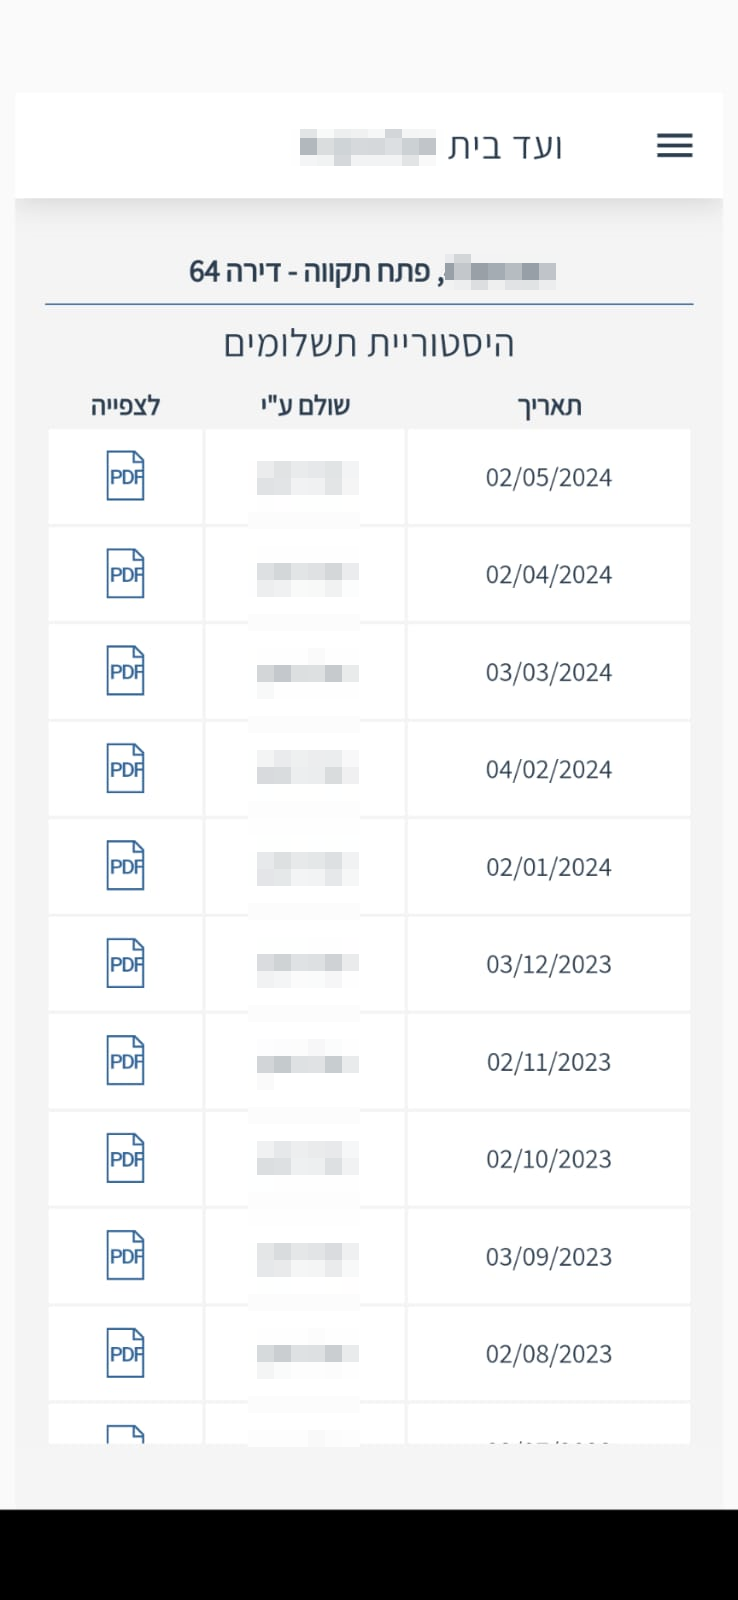View PDF for 03/03/2024 payment

tap(126, 671)
